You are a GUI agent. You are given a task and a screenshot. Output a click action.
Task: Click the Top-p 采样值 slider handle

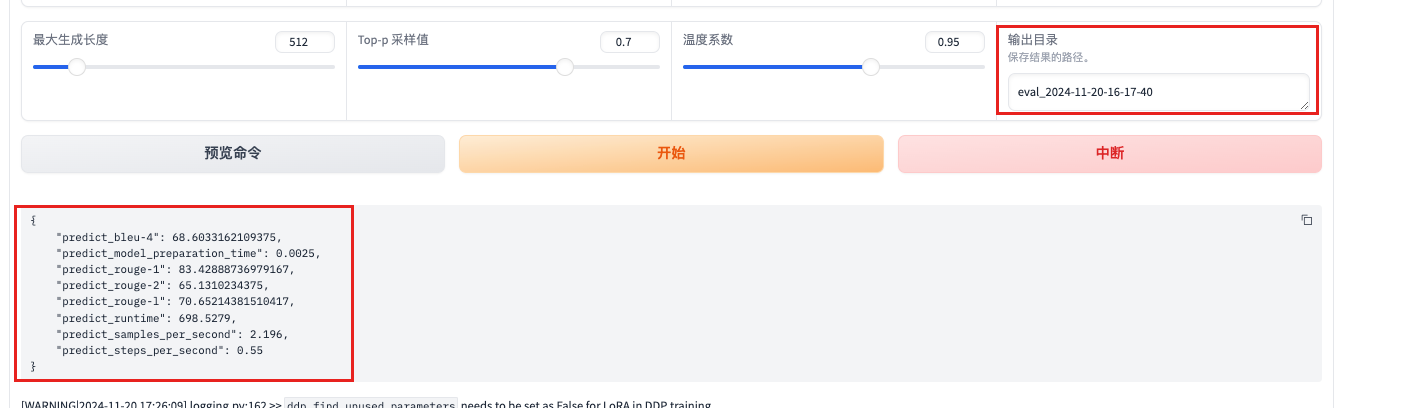tap(565, 67)
